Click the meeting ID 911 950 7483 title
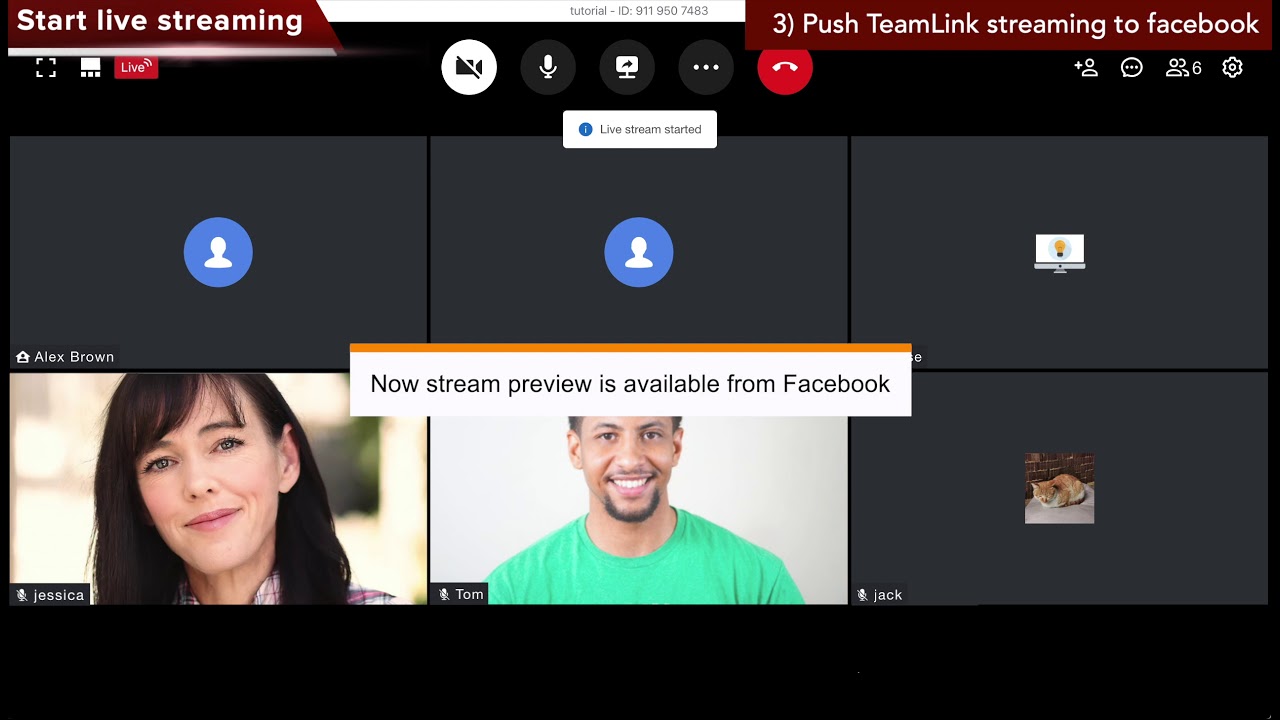The height and width of the screenshot is (720, 1280). (x=639, y=11)
